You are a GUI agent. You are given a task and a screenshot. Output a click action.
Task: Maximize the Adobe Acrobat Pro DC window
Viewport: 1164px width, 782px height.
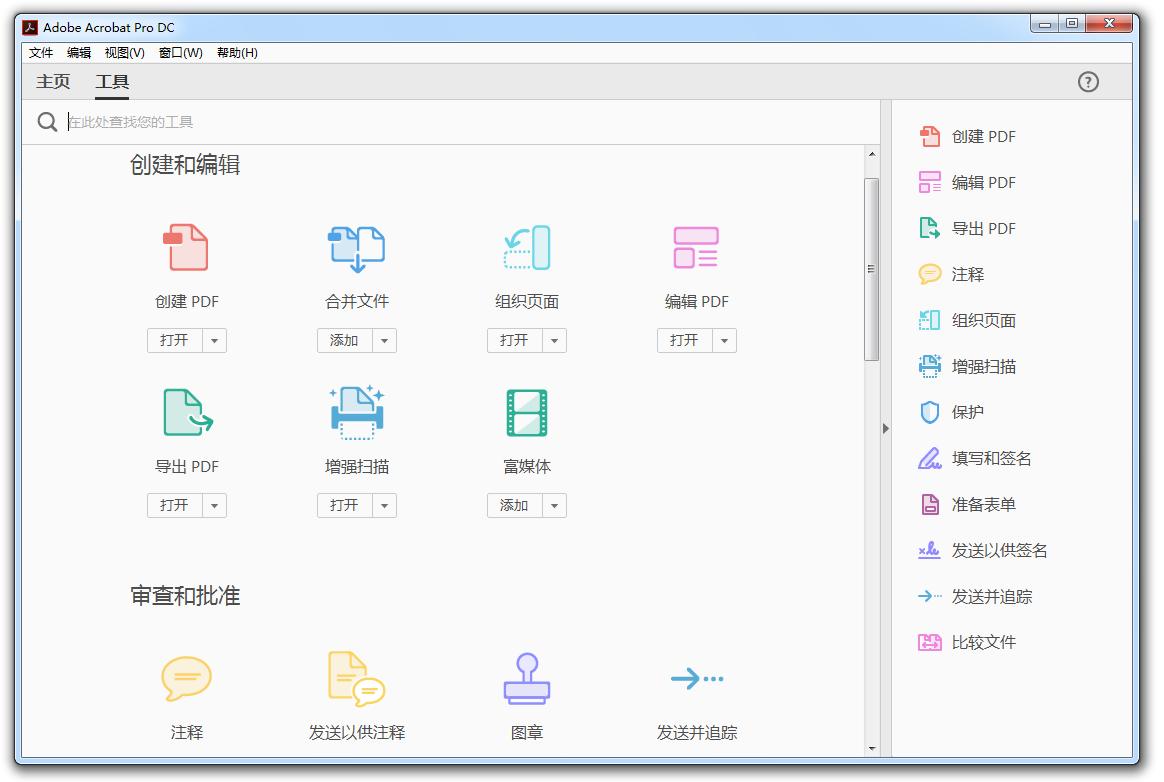coord(1071,24)
